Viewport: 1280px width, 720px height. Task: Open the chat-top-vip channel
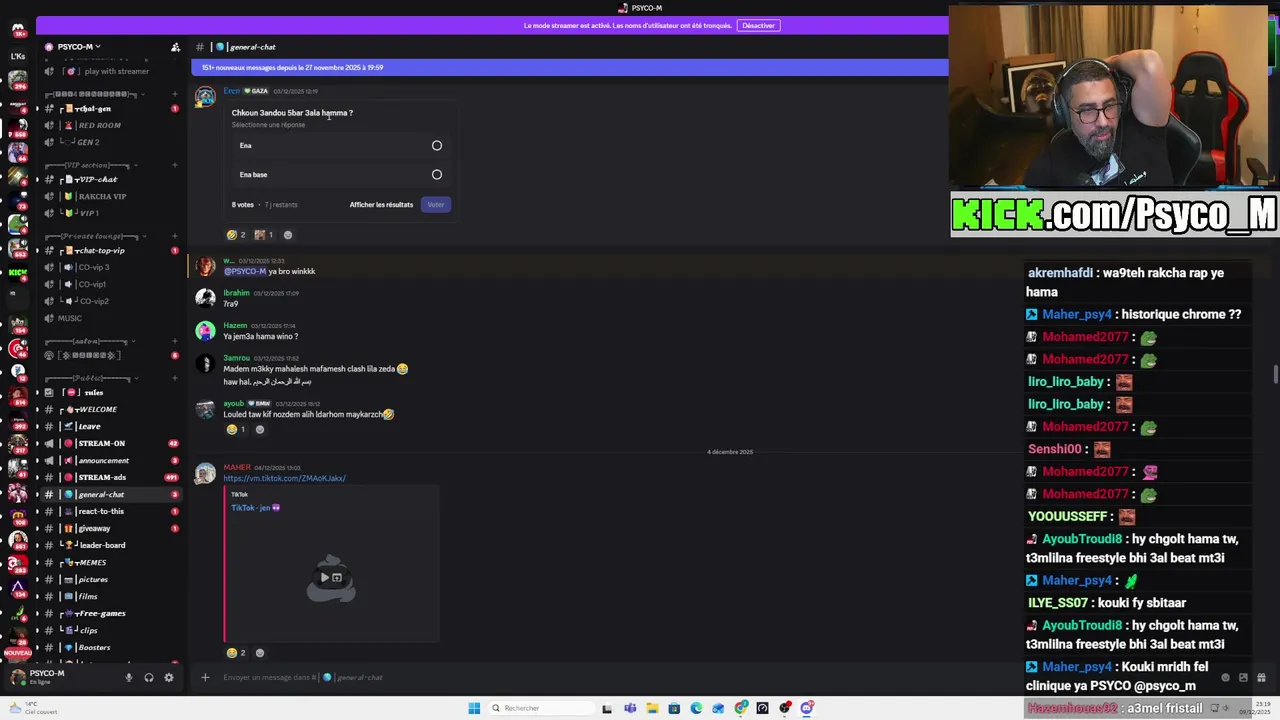pos(113,250)
